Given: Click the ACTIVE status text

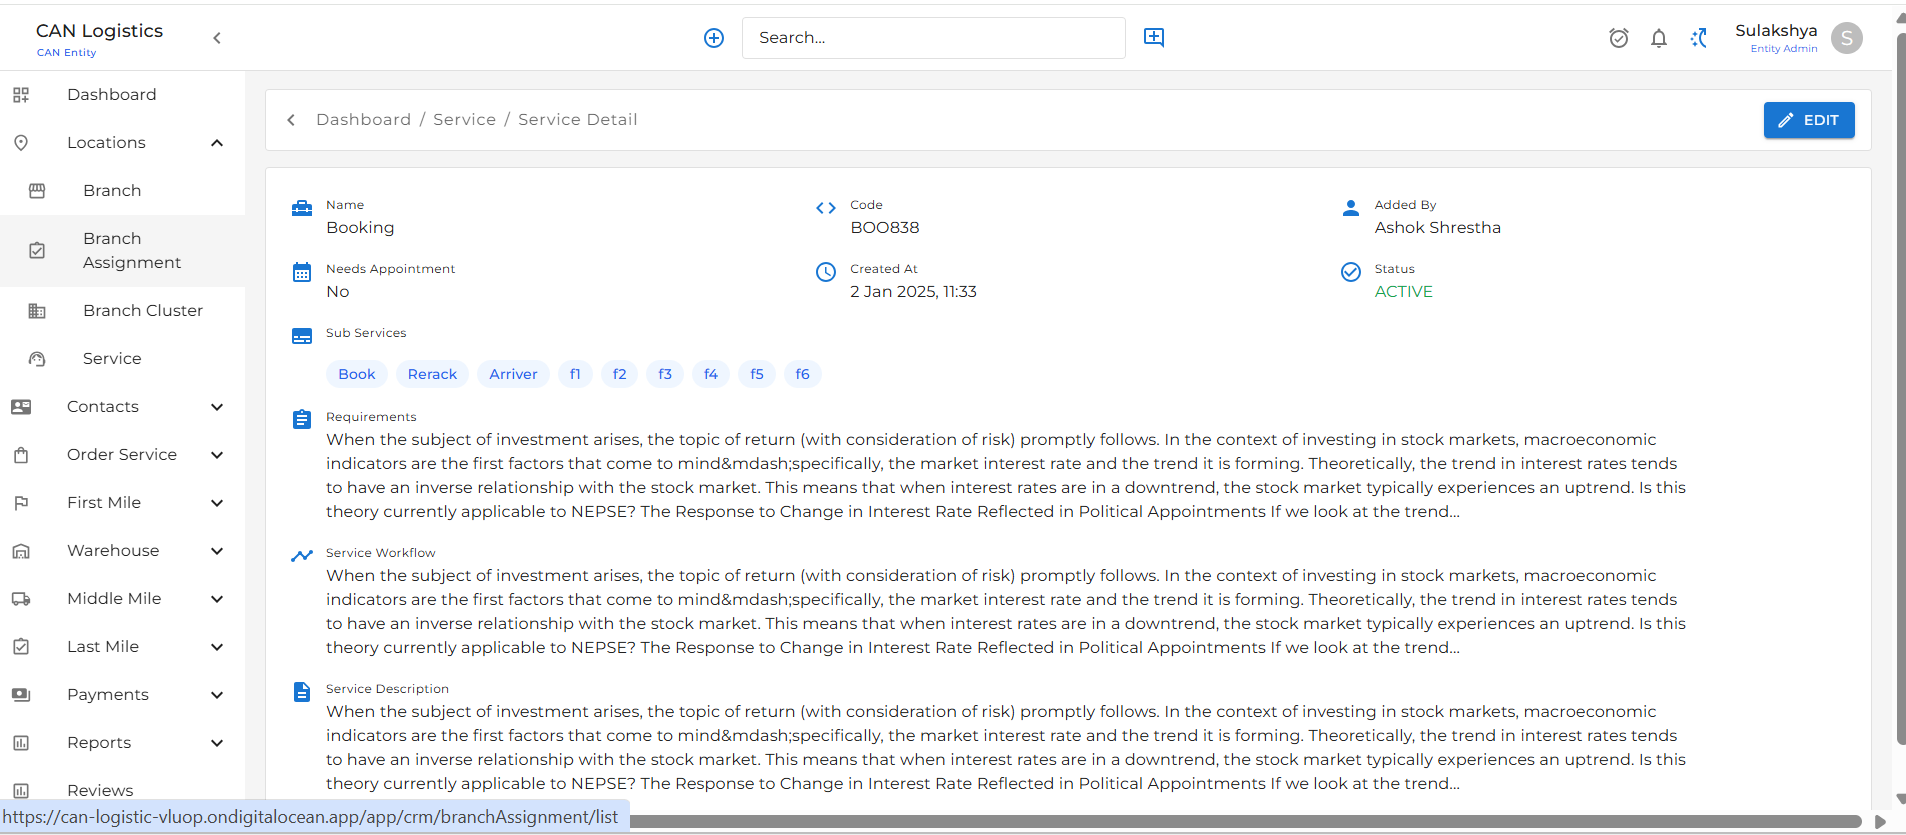Looking at the screenshot, I should 1403,292.
